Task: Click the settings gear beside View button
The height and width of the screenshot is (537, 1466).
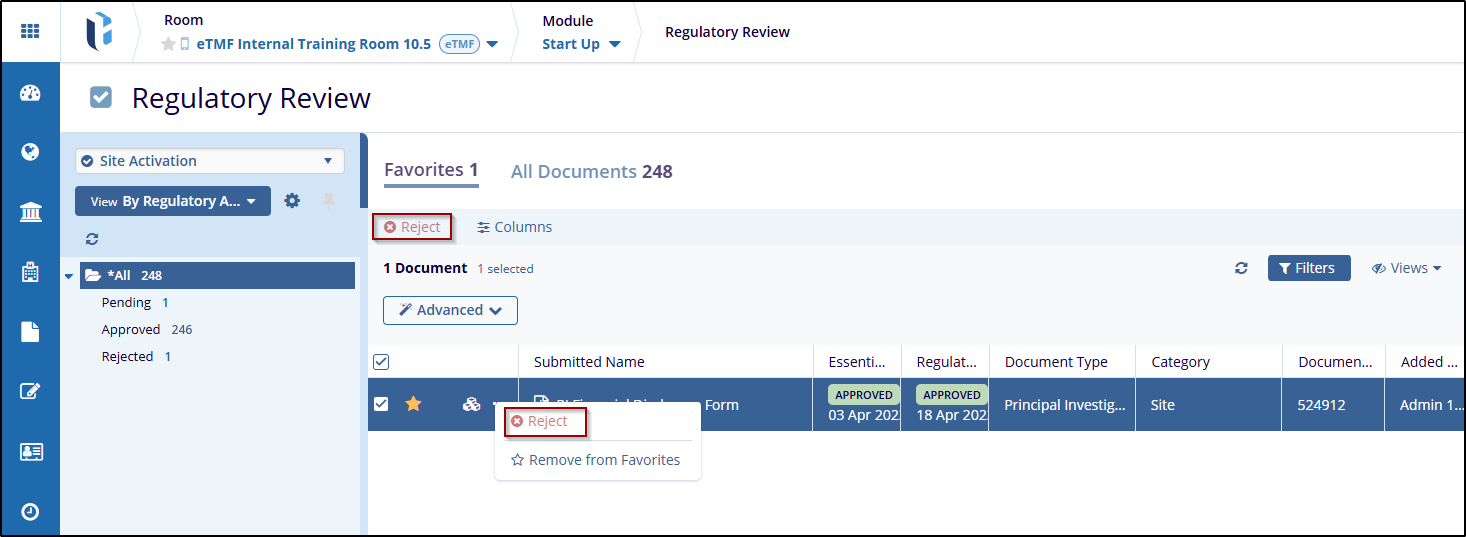Action: [292, 201]
